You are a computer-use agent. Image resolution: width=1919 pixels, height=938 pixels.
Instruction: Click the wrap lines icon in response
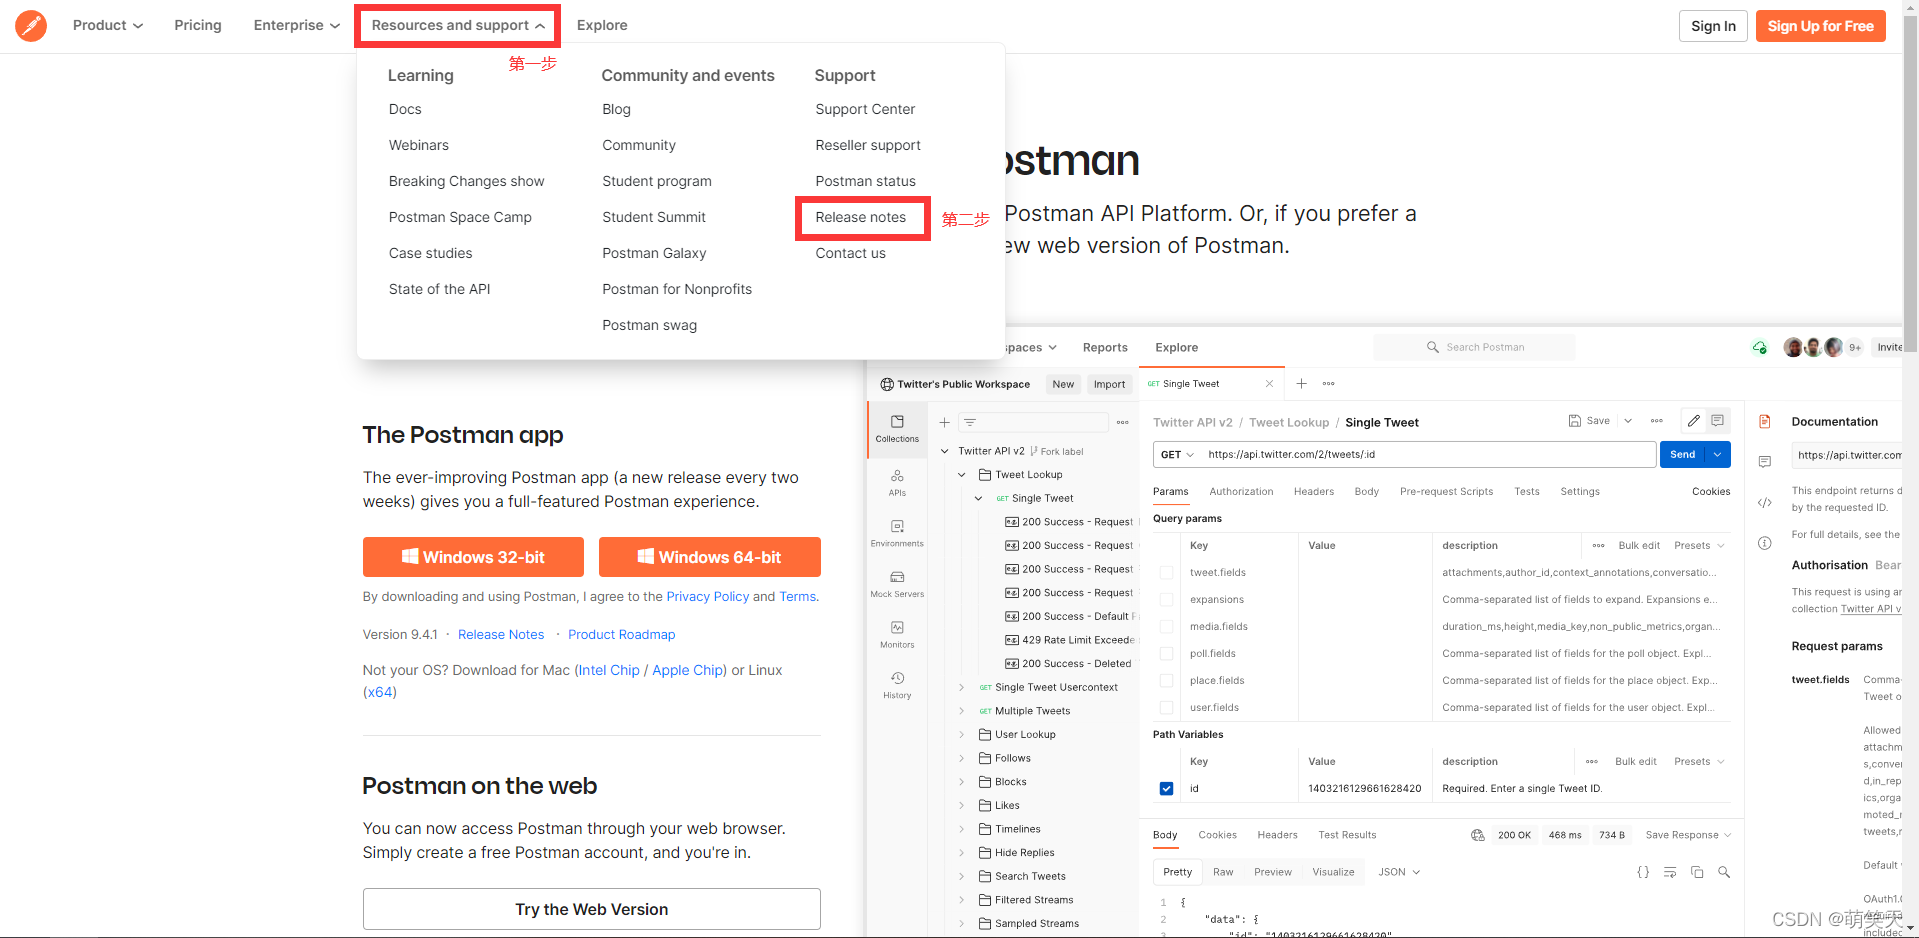(x=1670, y=872)
